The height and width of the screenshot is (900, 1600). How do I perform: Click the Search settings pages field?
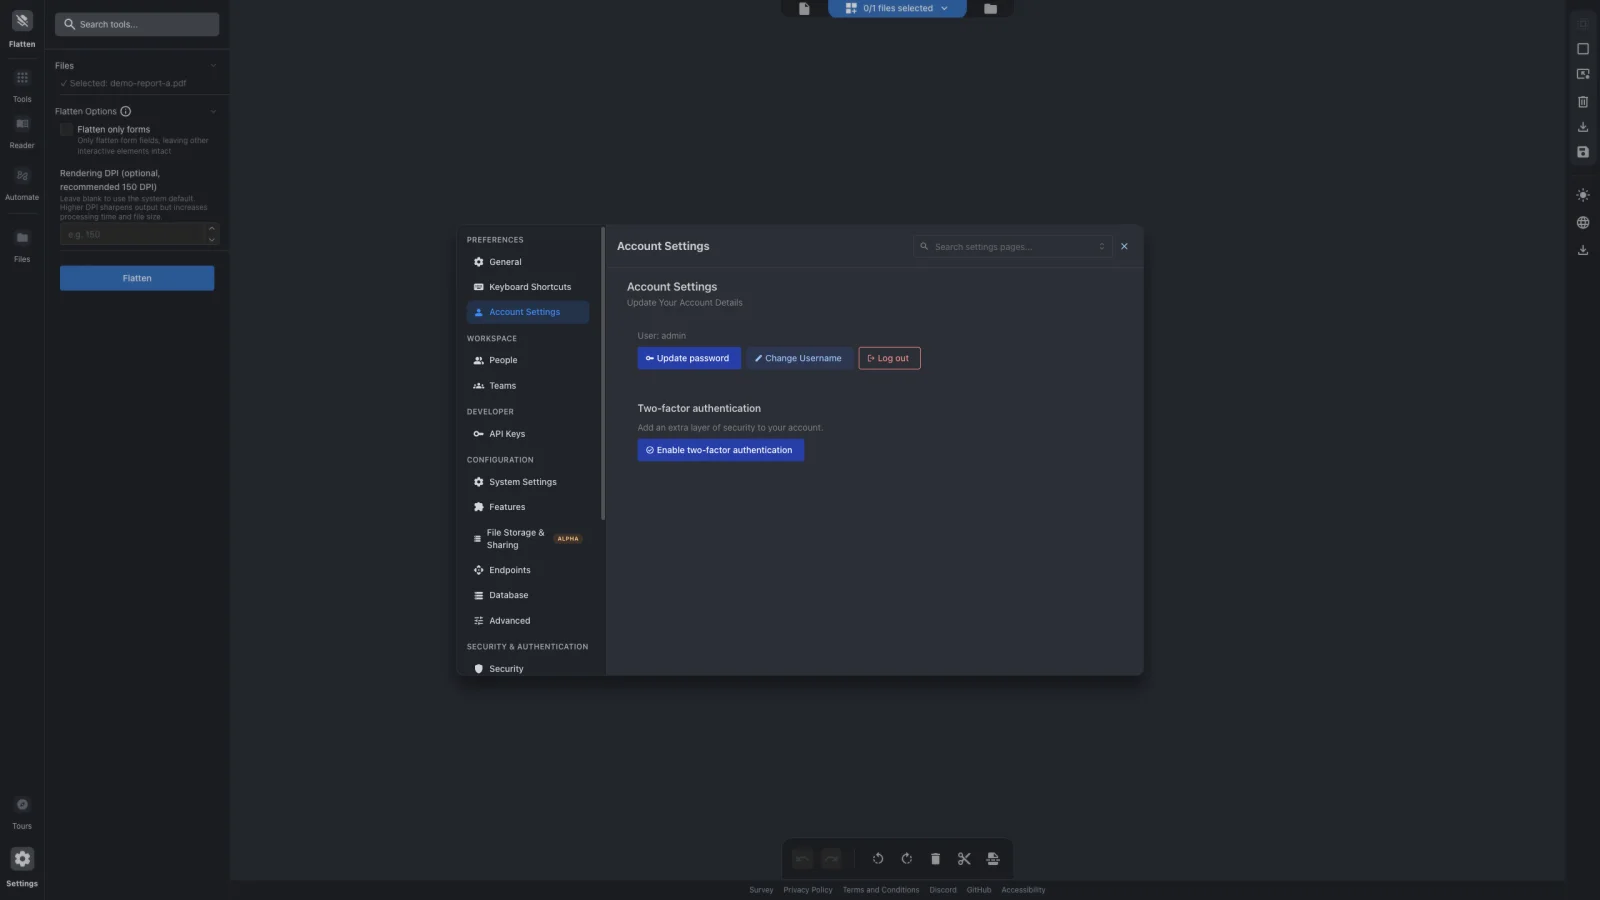[x=1012, y=246]
